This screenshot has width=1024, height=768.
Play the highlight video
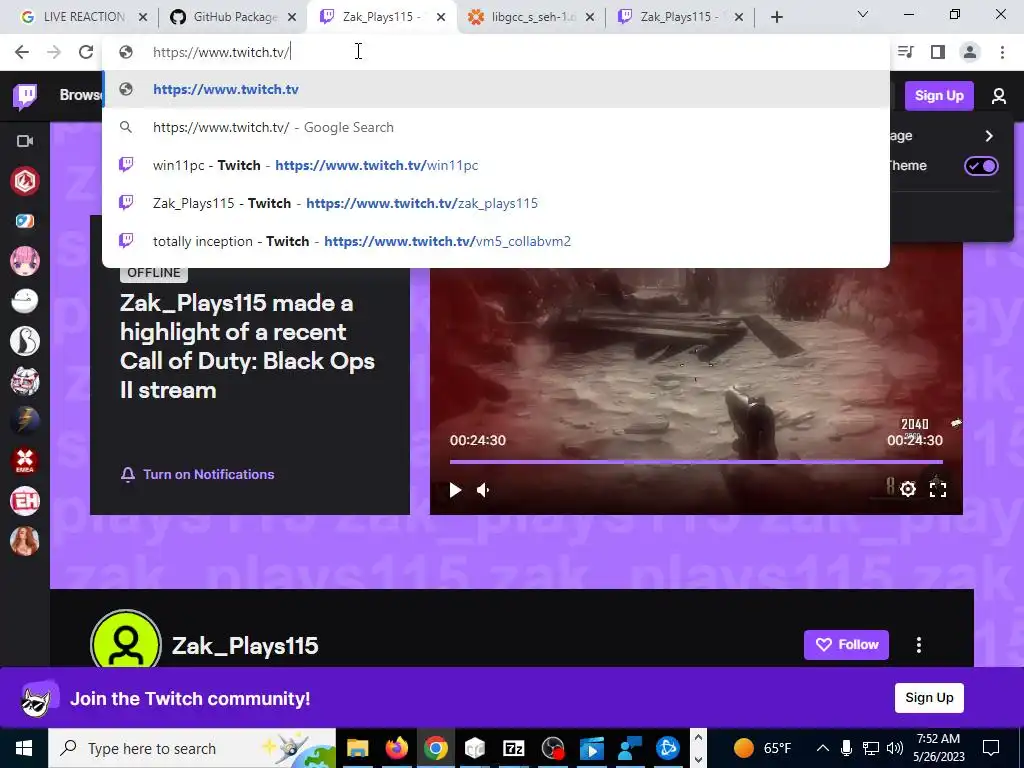point(455,490)
